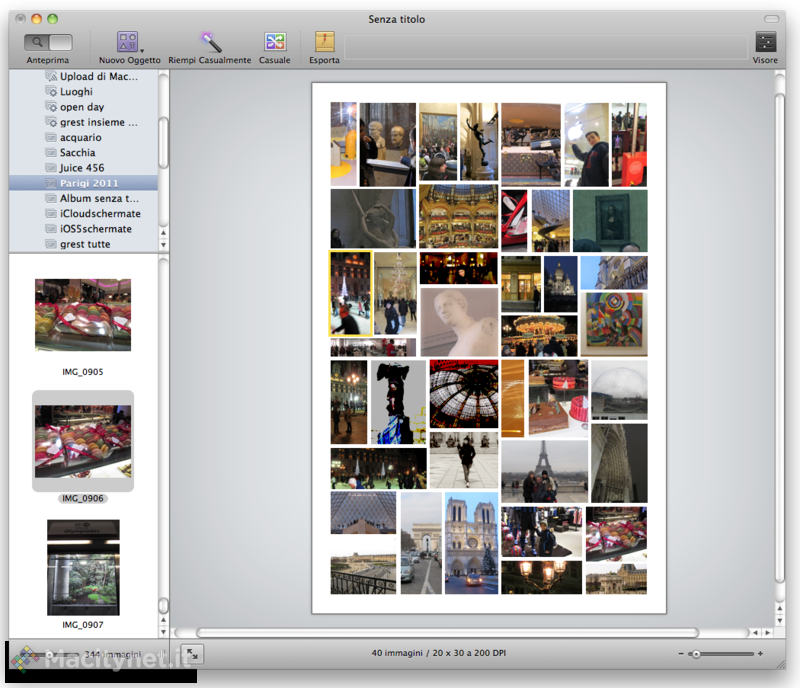800x688 pixels.
Task: Click the Riempi Casualmente magic wand icon
Action: click(x=210, y=42)
